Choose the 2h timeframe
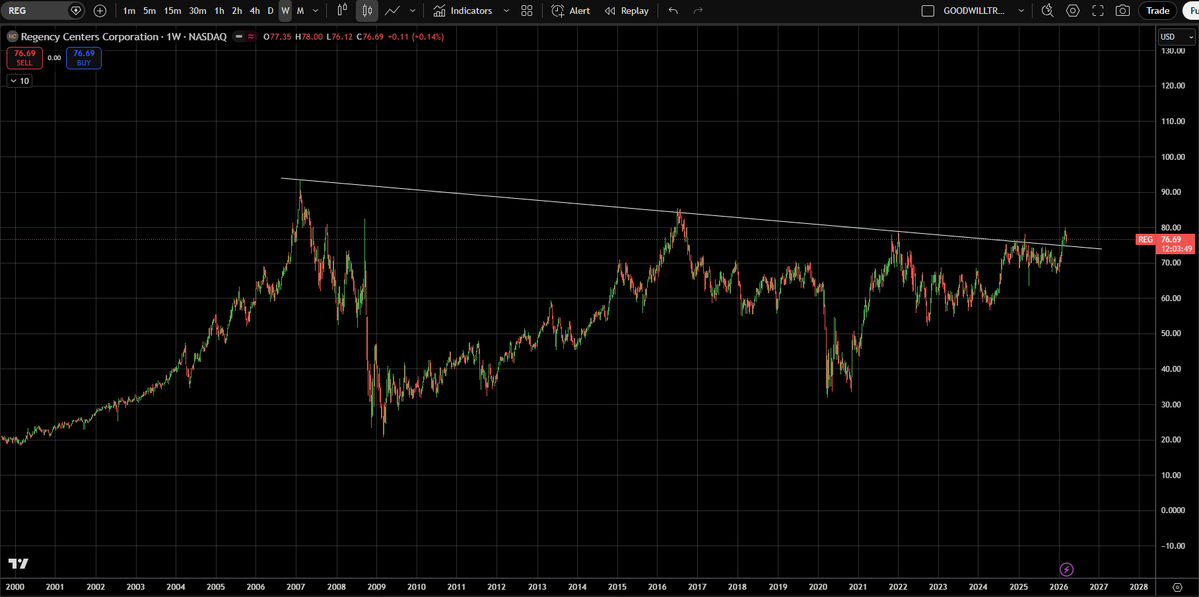 pos(237,11)
